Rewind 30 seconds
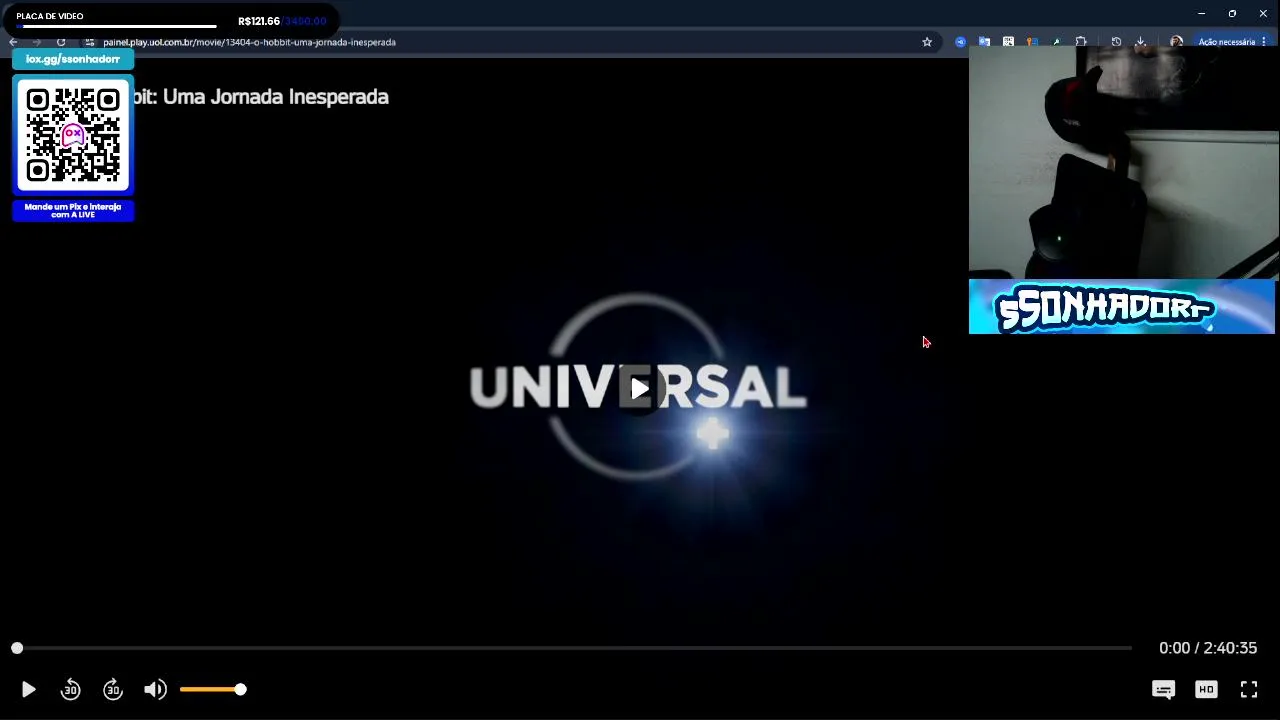Viewport: 1280px width, 720px height. (70, 689)
